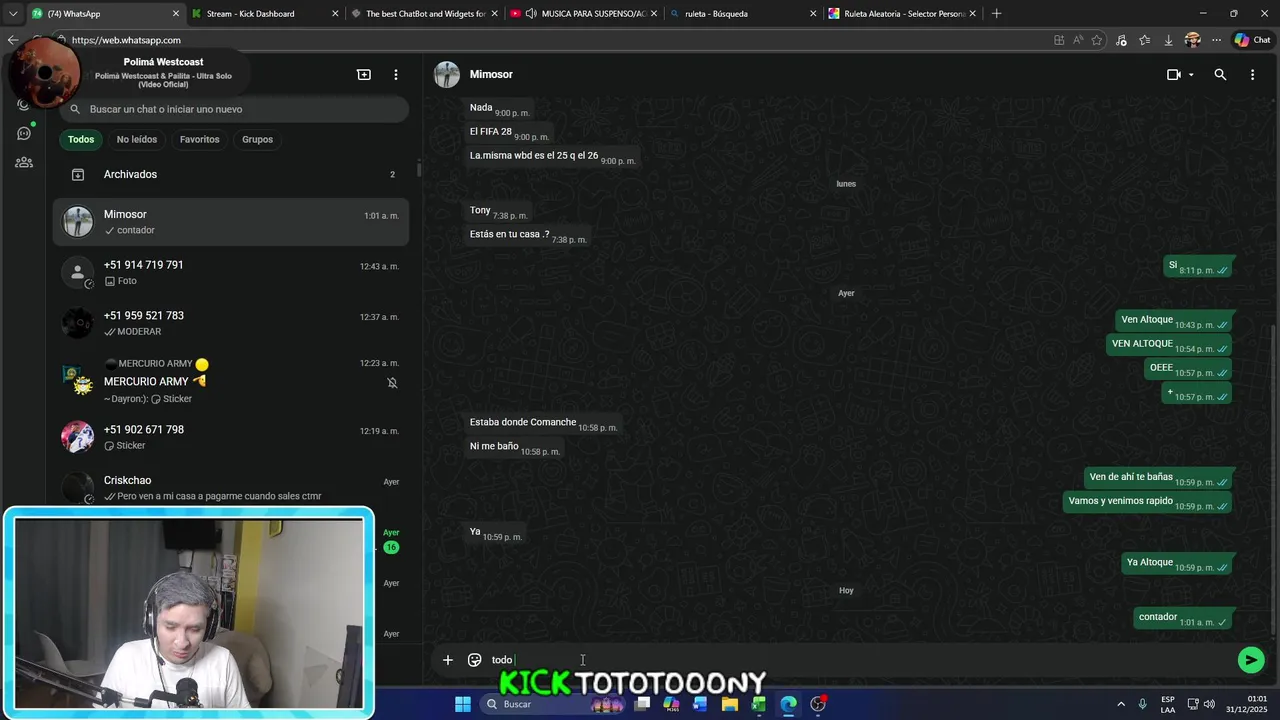Image resolution: width=1280 pixels, height=720 pixels.
Task: Open the Criskchao chat
Action: (x=231, y=487)
